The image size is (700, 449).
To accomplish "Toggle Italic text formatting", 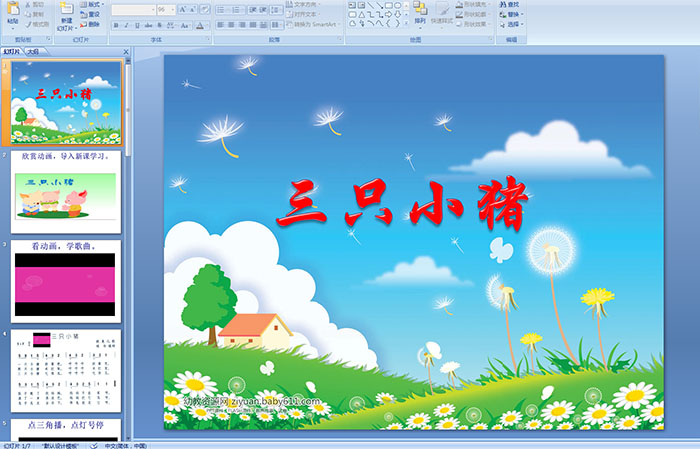I will click(124, 24).
